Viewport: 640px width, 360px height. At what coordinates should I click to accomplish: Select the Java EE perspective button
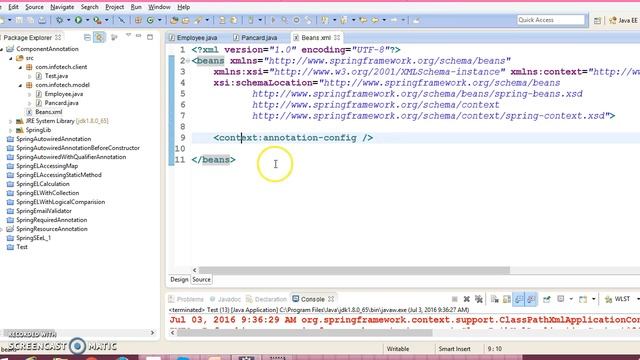623,20
